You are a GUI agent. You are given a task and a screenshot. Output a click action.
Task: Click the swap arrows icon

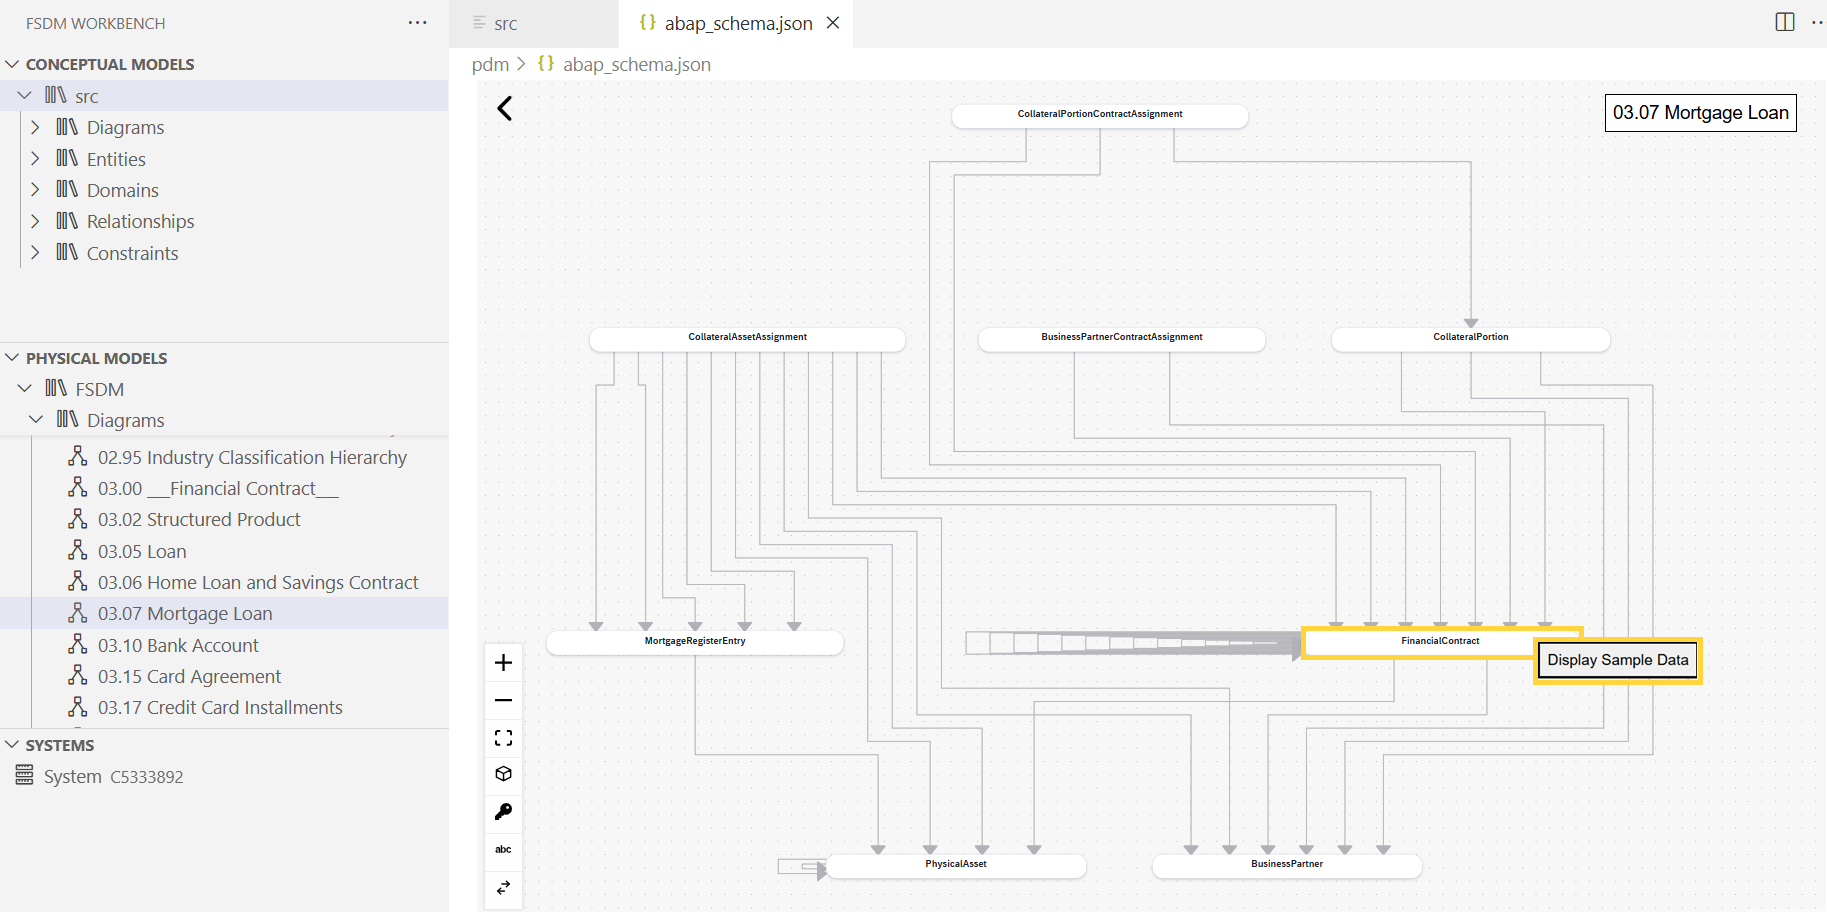(x=503, y=887)
